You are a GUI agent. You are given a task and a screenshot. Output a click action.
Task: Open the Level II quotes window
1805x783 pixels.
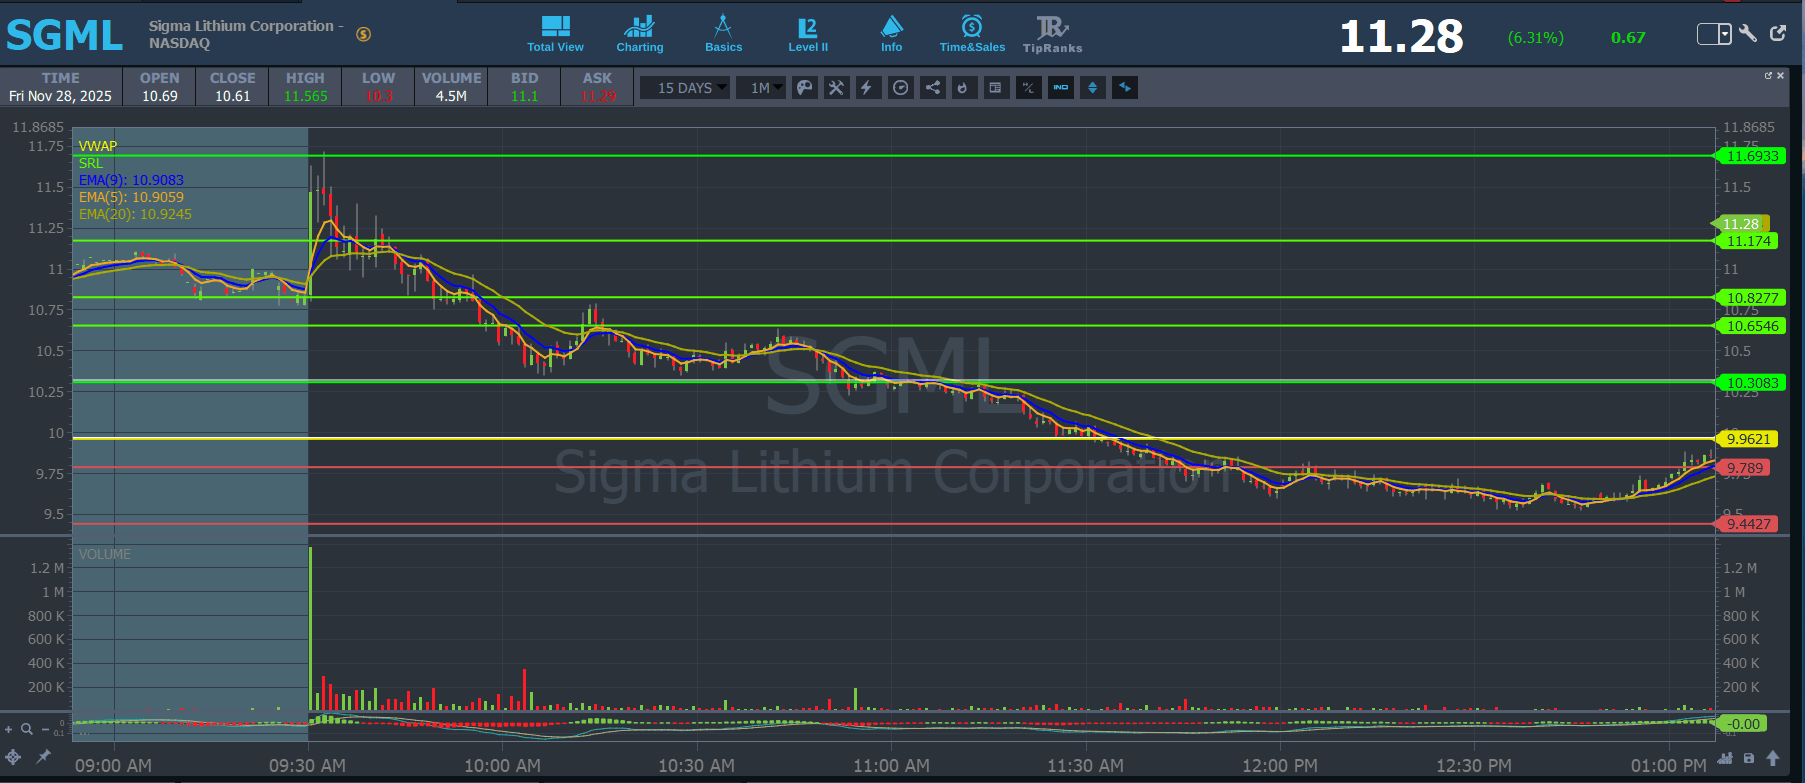[x=808, y=34]
